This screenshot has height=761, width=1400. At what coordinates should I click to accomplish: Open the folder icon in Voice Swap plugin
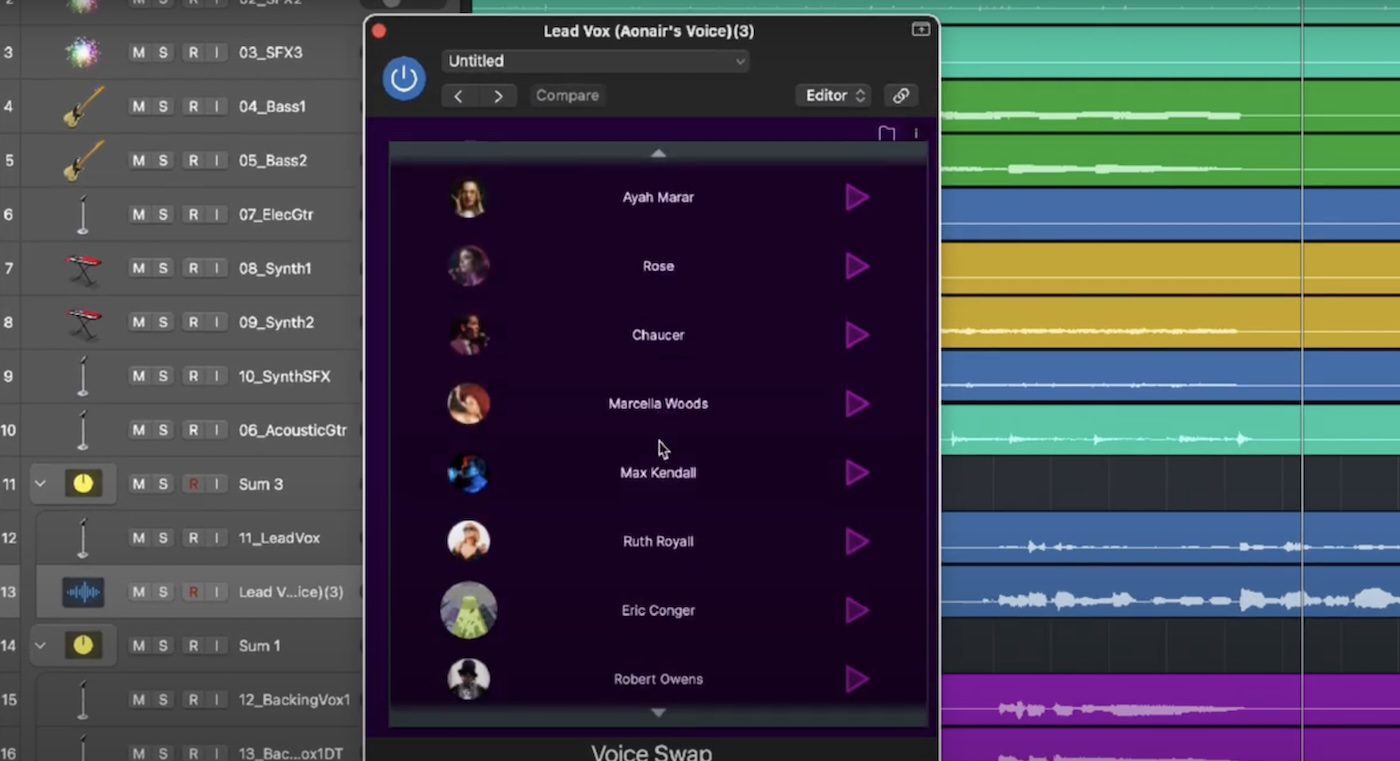pyautogui.click(x=886, y=133)
